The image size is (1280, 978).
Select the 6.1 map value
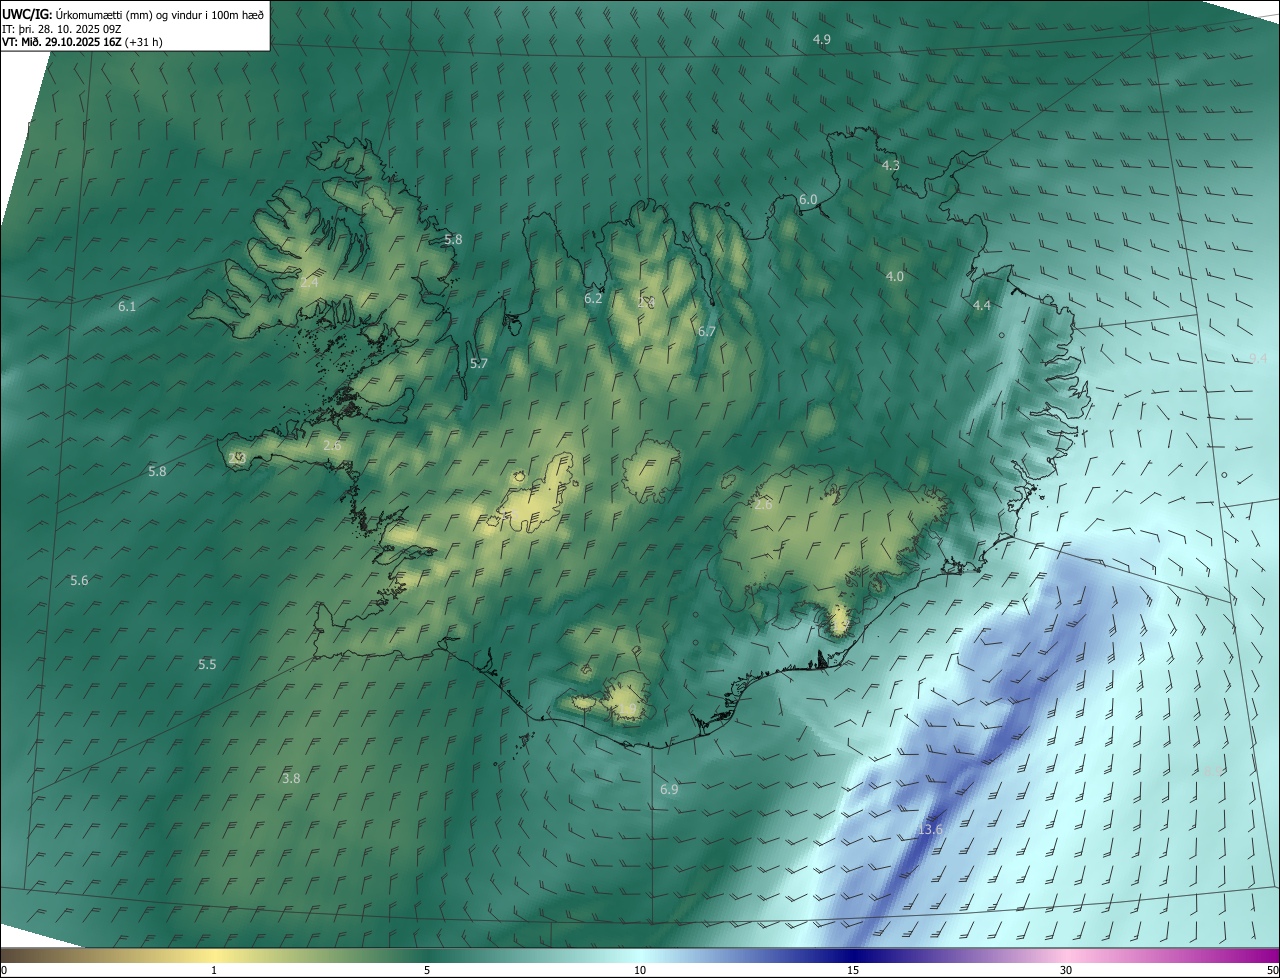tap(127, 306)
